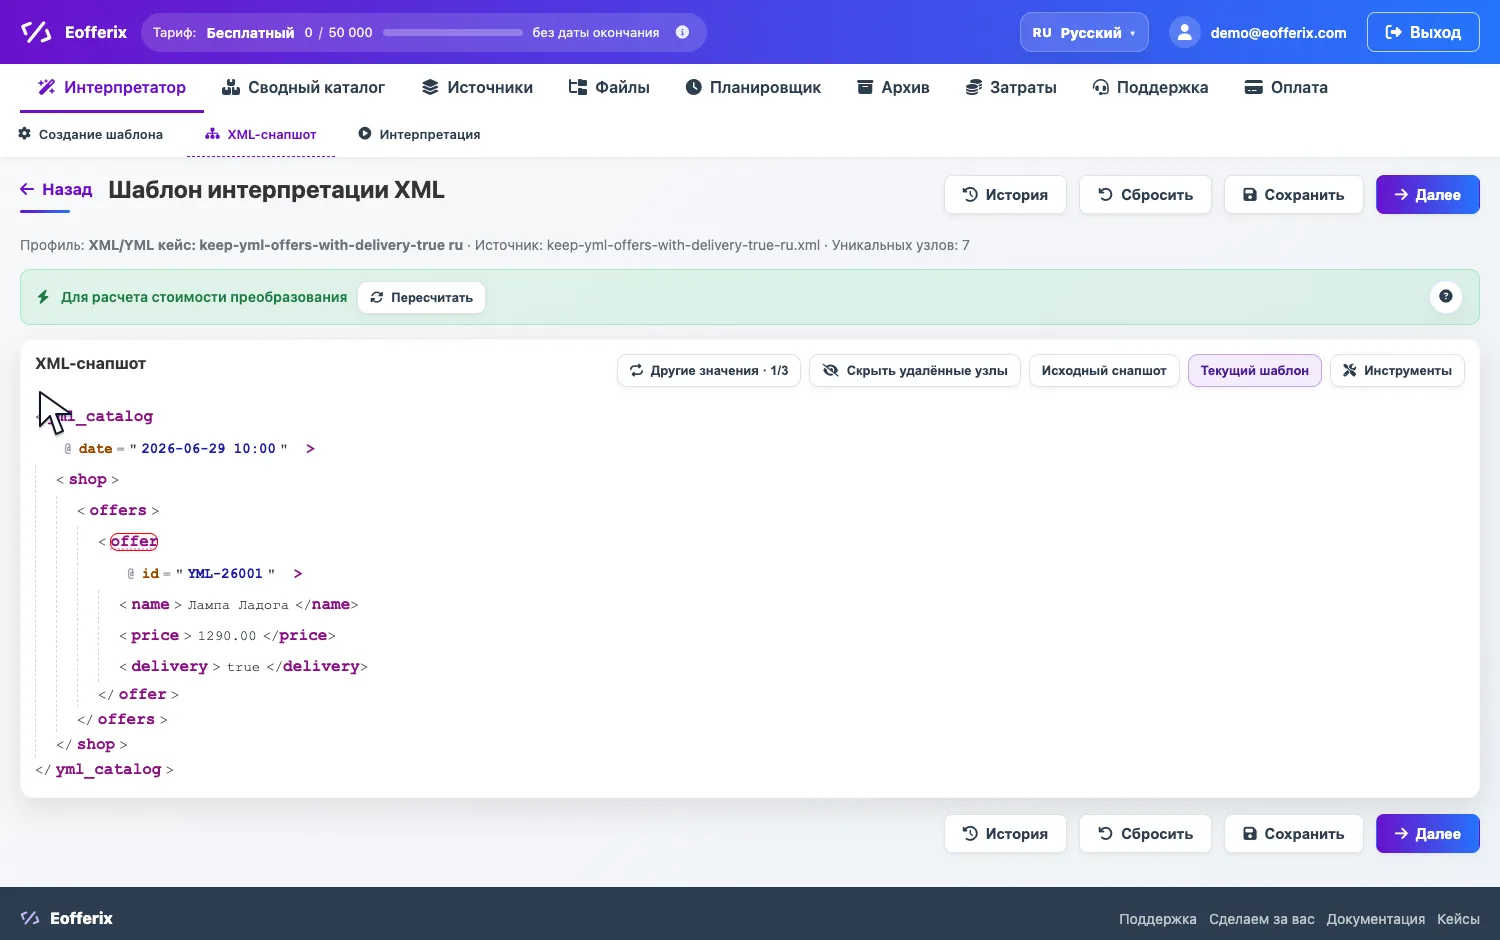Click the top Сохранить button
The image size is (1500, 940).
tap(1293, 194)
